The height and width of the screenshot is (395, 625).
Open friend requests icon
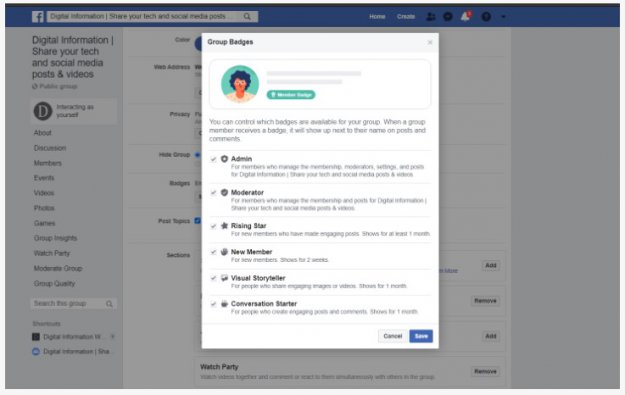pyautogui.click(x=430, y=17)
